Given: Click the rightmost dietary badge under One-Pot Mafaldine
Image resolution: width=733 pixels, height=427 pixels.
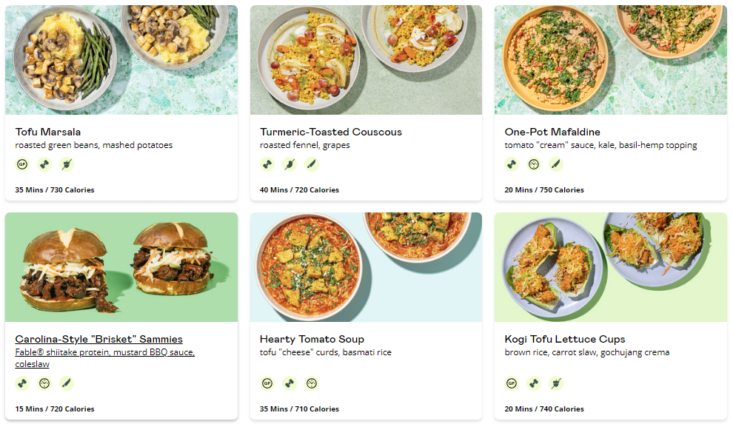Looking at the screenshot, I should (556, 164).
